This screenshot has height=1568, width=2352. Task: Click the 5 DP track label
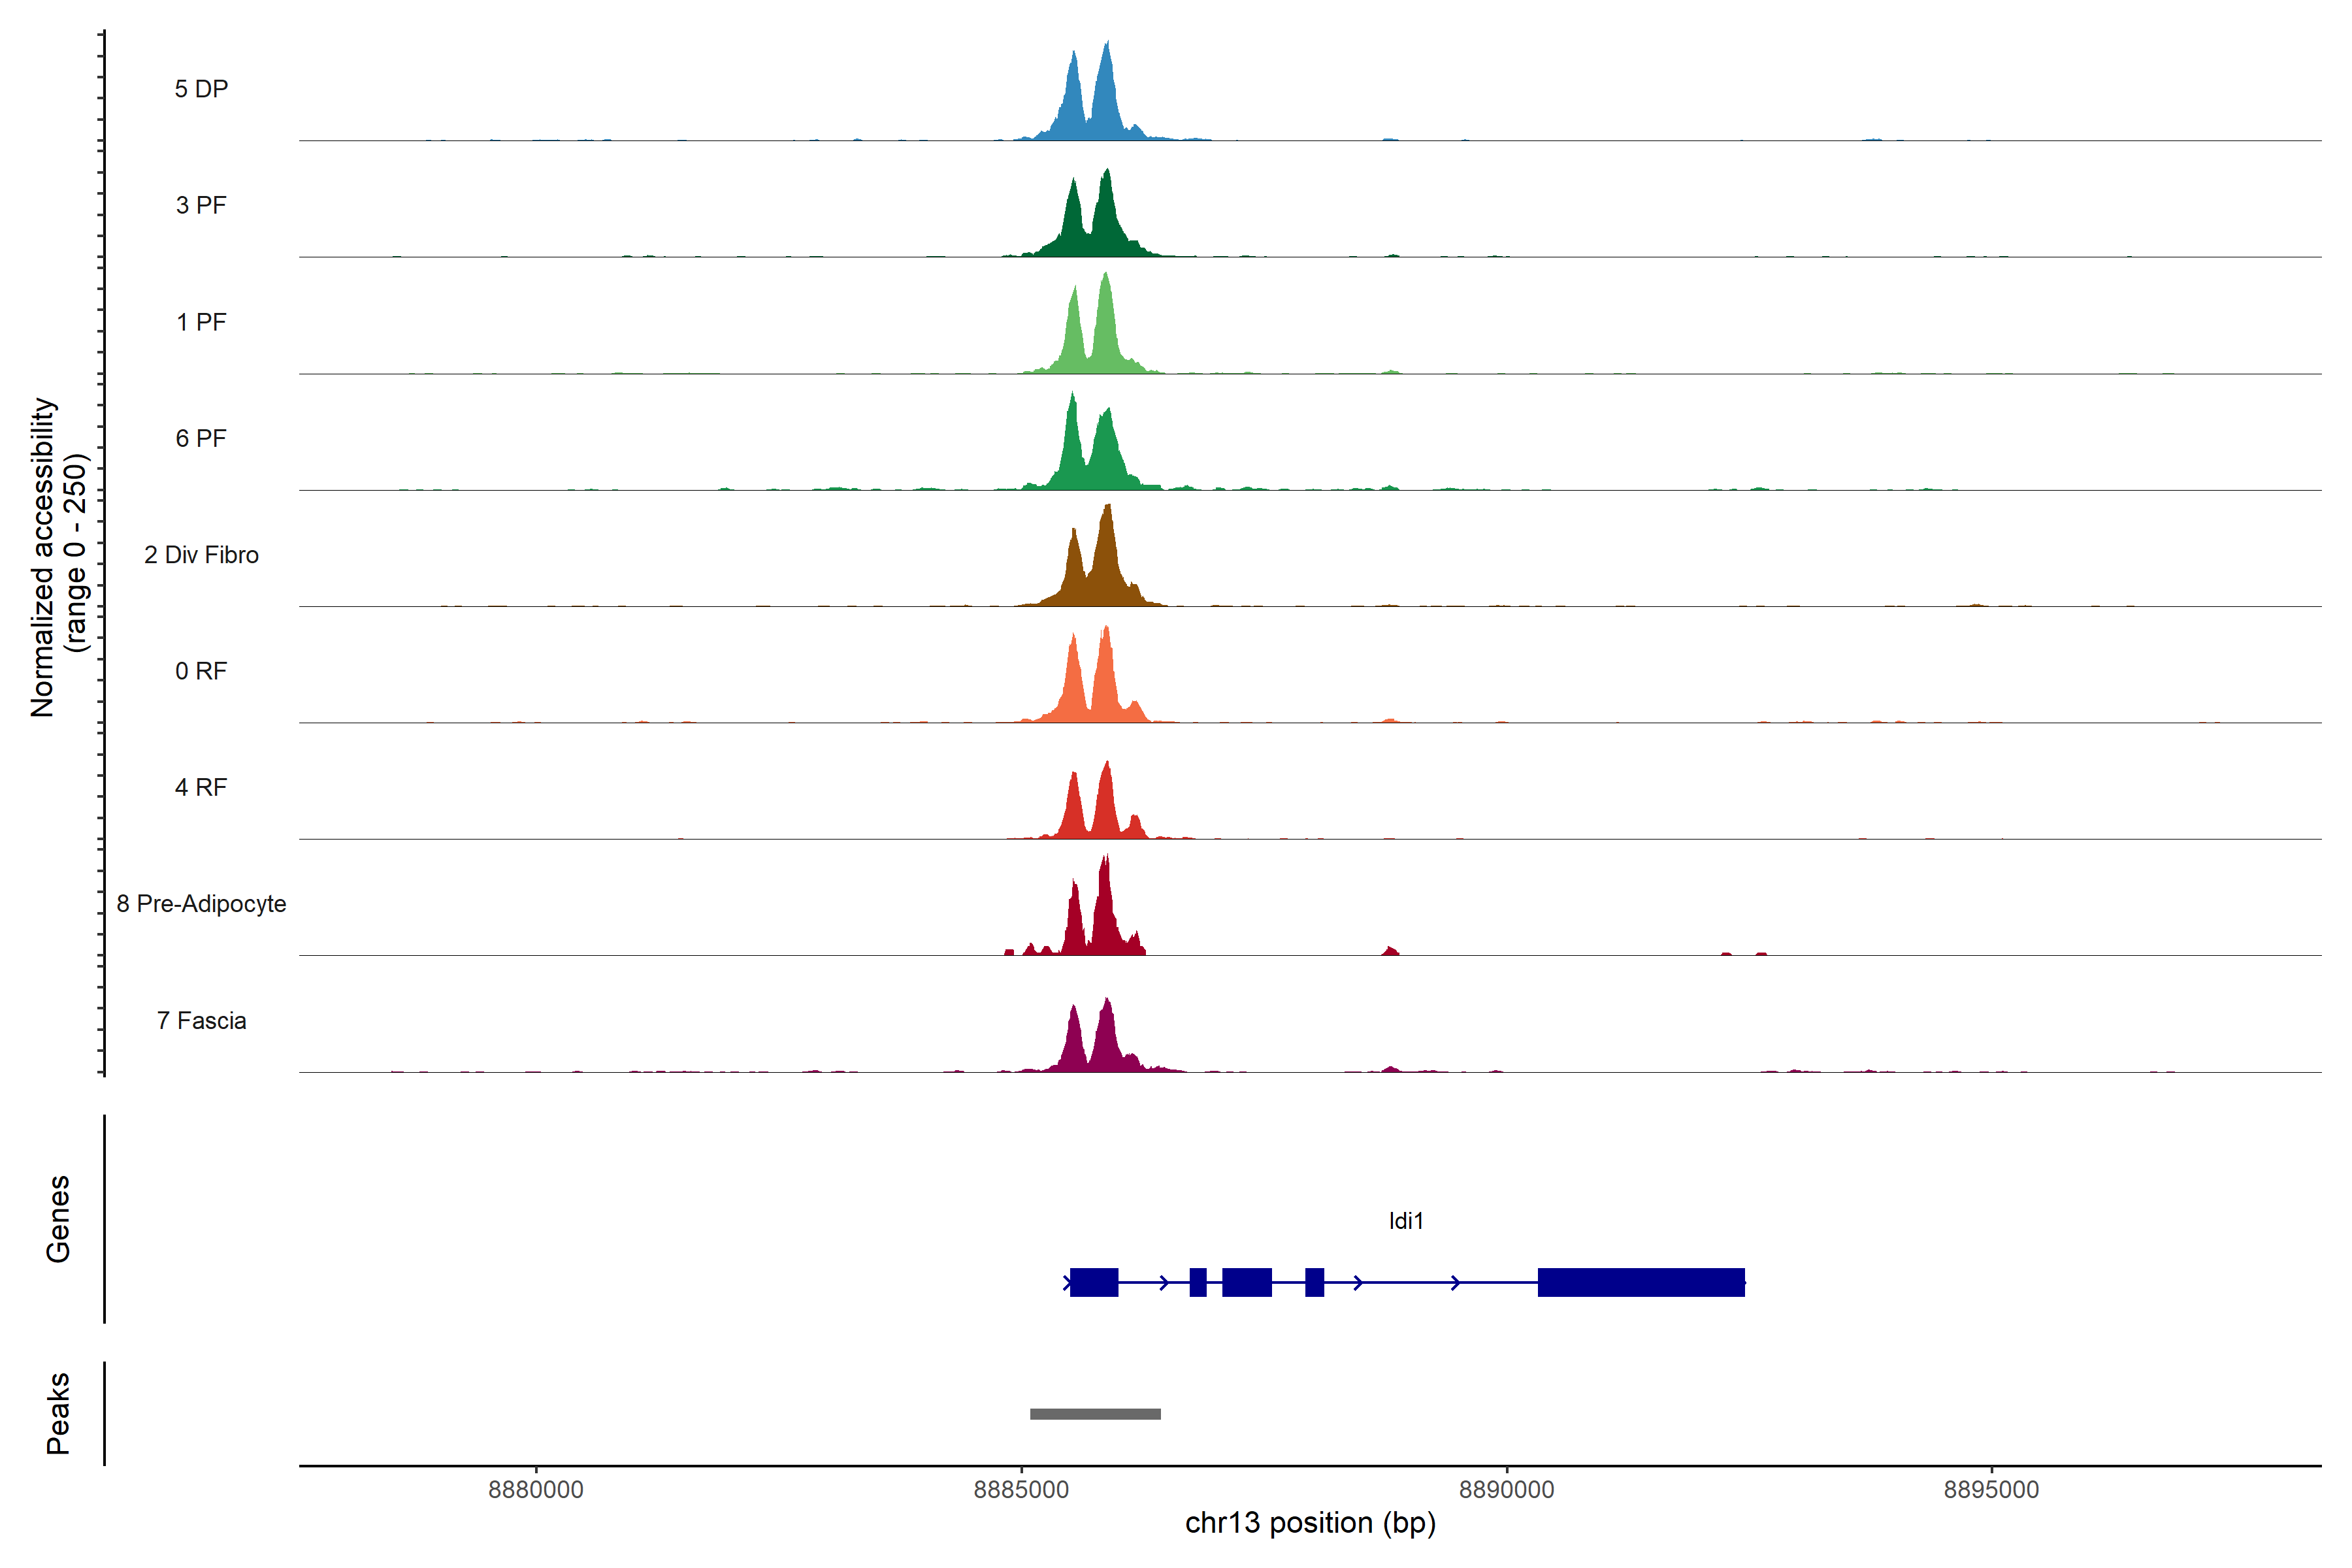(201, 89)
